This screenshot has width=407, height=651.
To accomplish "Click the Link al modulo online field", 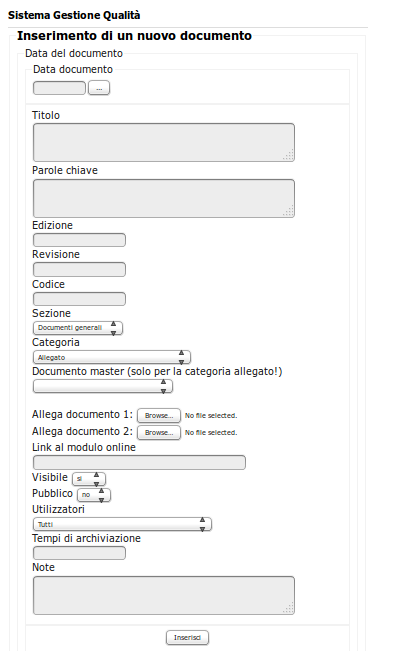I will [139, 463].
